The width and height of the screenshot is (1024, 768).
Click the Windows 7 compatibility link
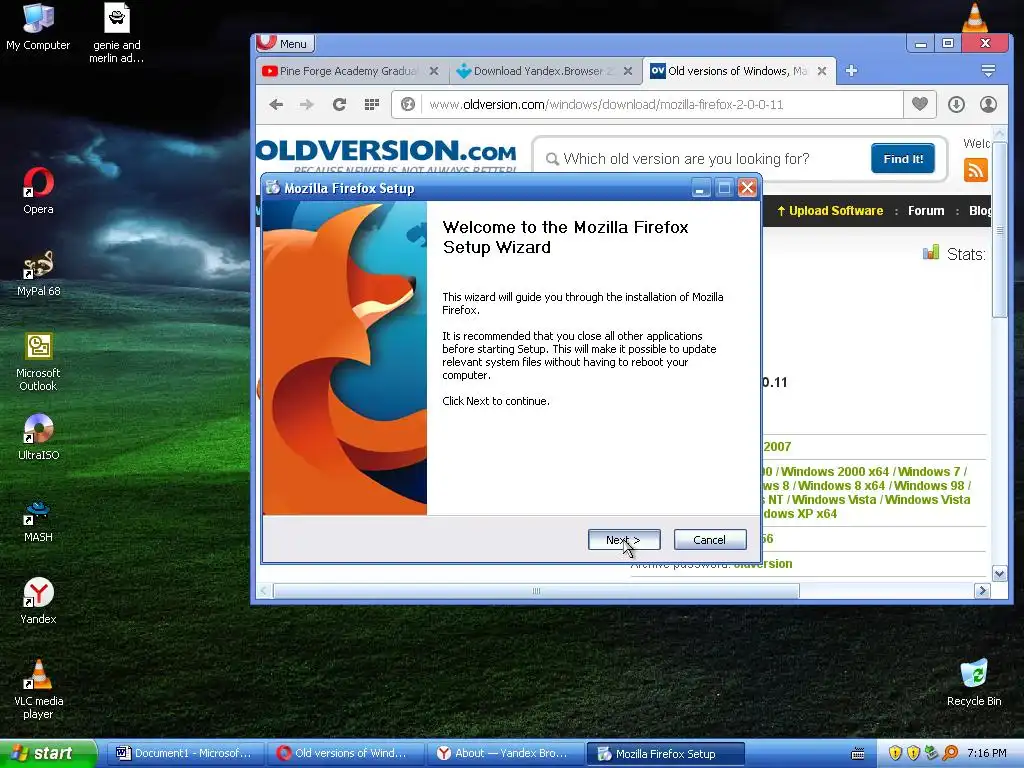(929, 472)
